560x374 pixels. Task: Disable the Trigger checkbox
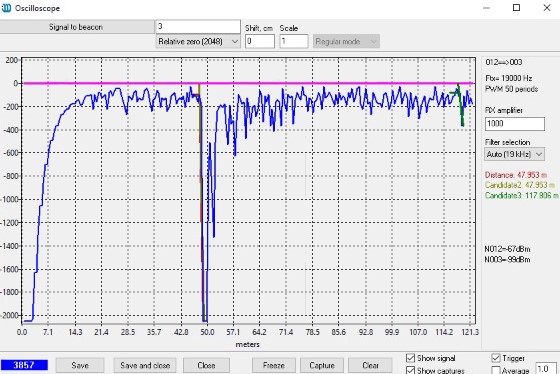[496, 358]
